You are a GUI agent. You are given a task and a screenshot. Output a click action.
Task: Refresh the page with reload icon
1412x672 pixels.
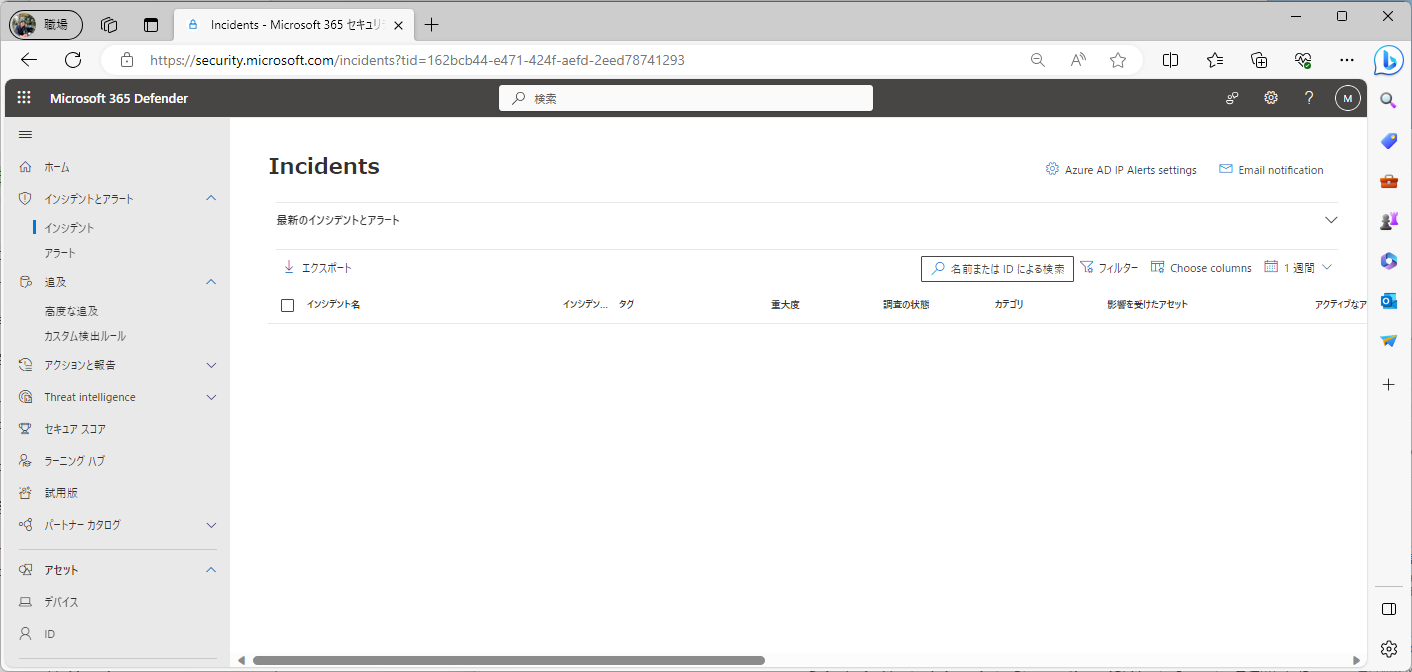73,60
